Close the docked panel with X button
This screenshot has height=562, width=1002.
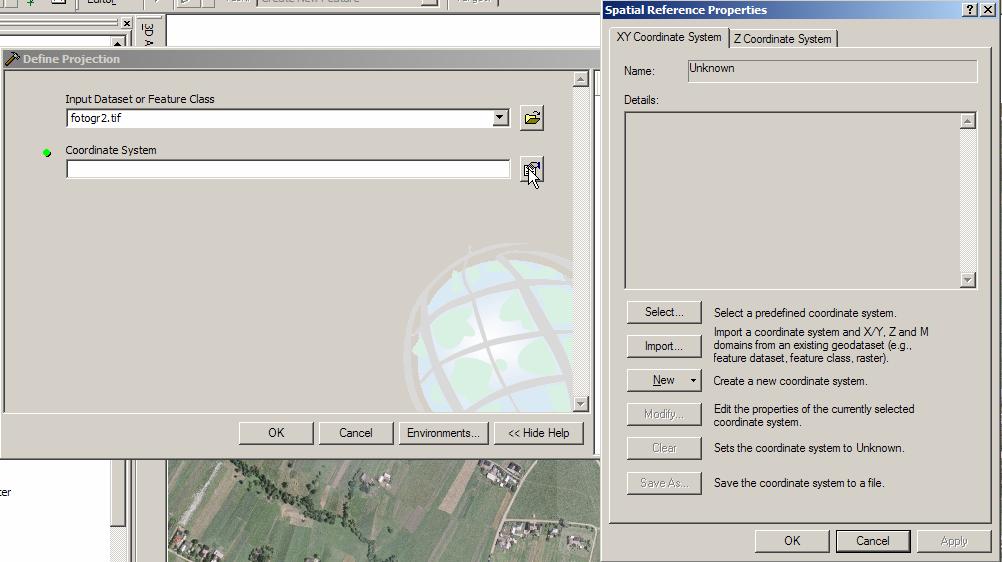point(127,23)
